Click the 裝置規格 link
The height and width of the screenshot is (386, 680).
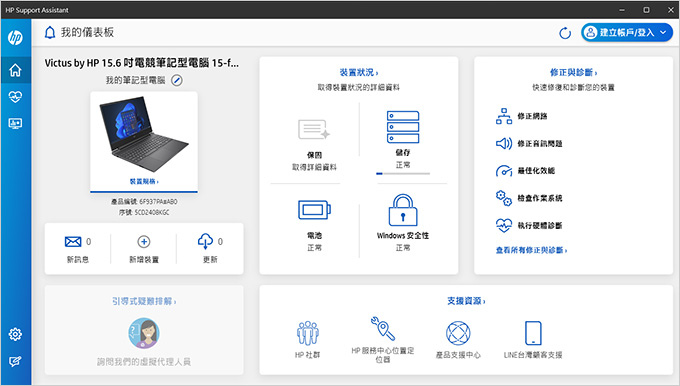click(144, 181)
